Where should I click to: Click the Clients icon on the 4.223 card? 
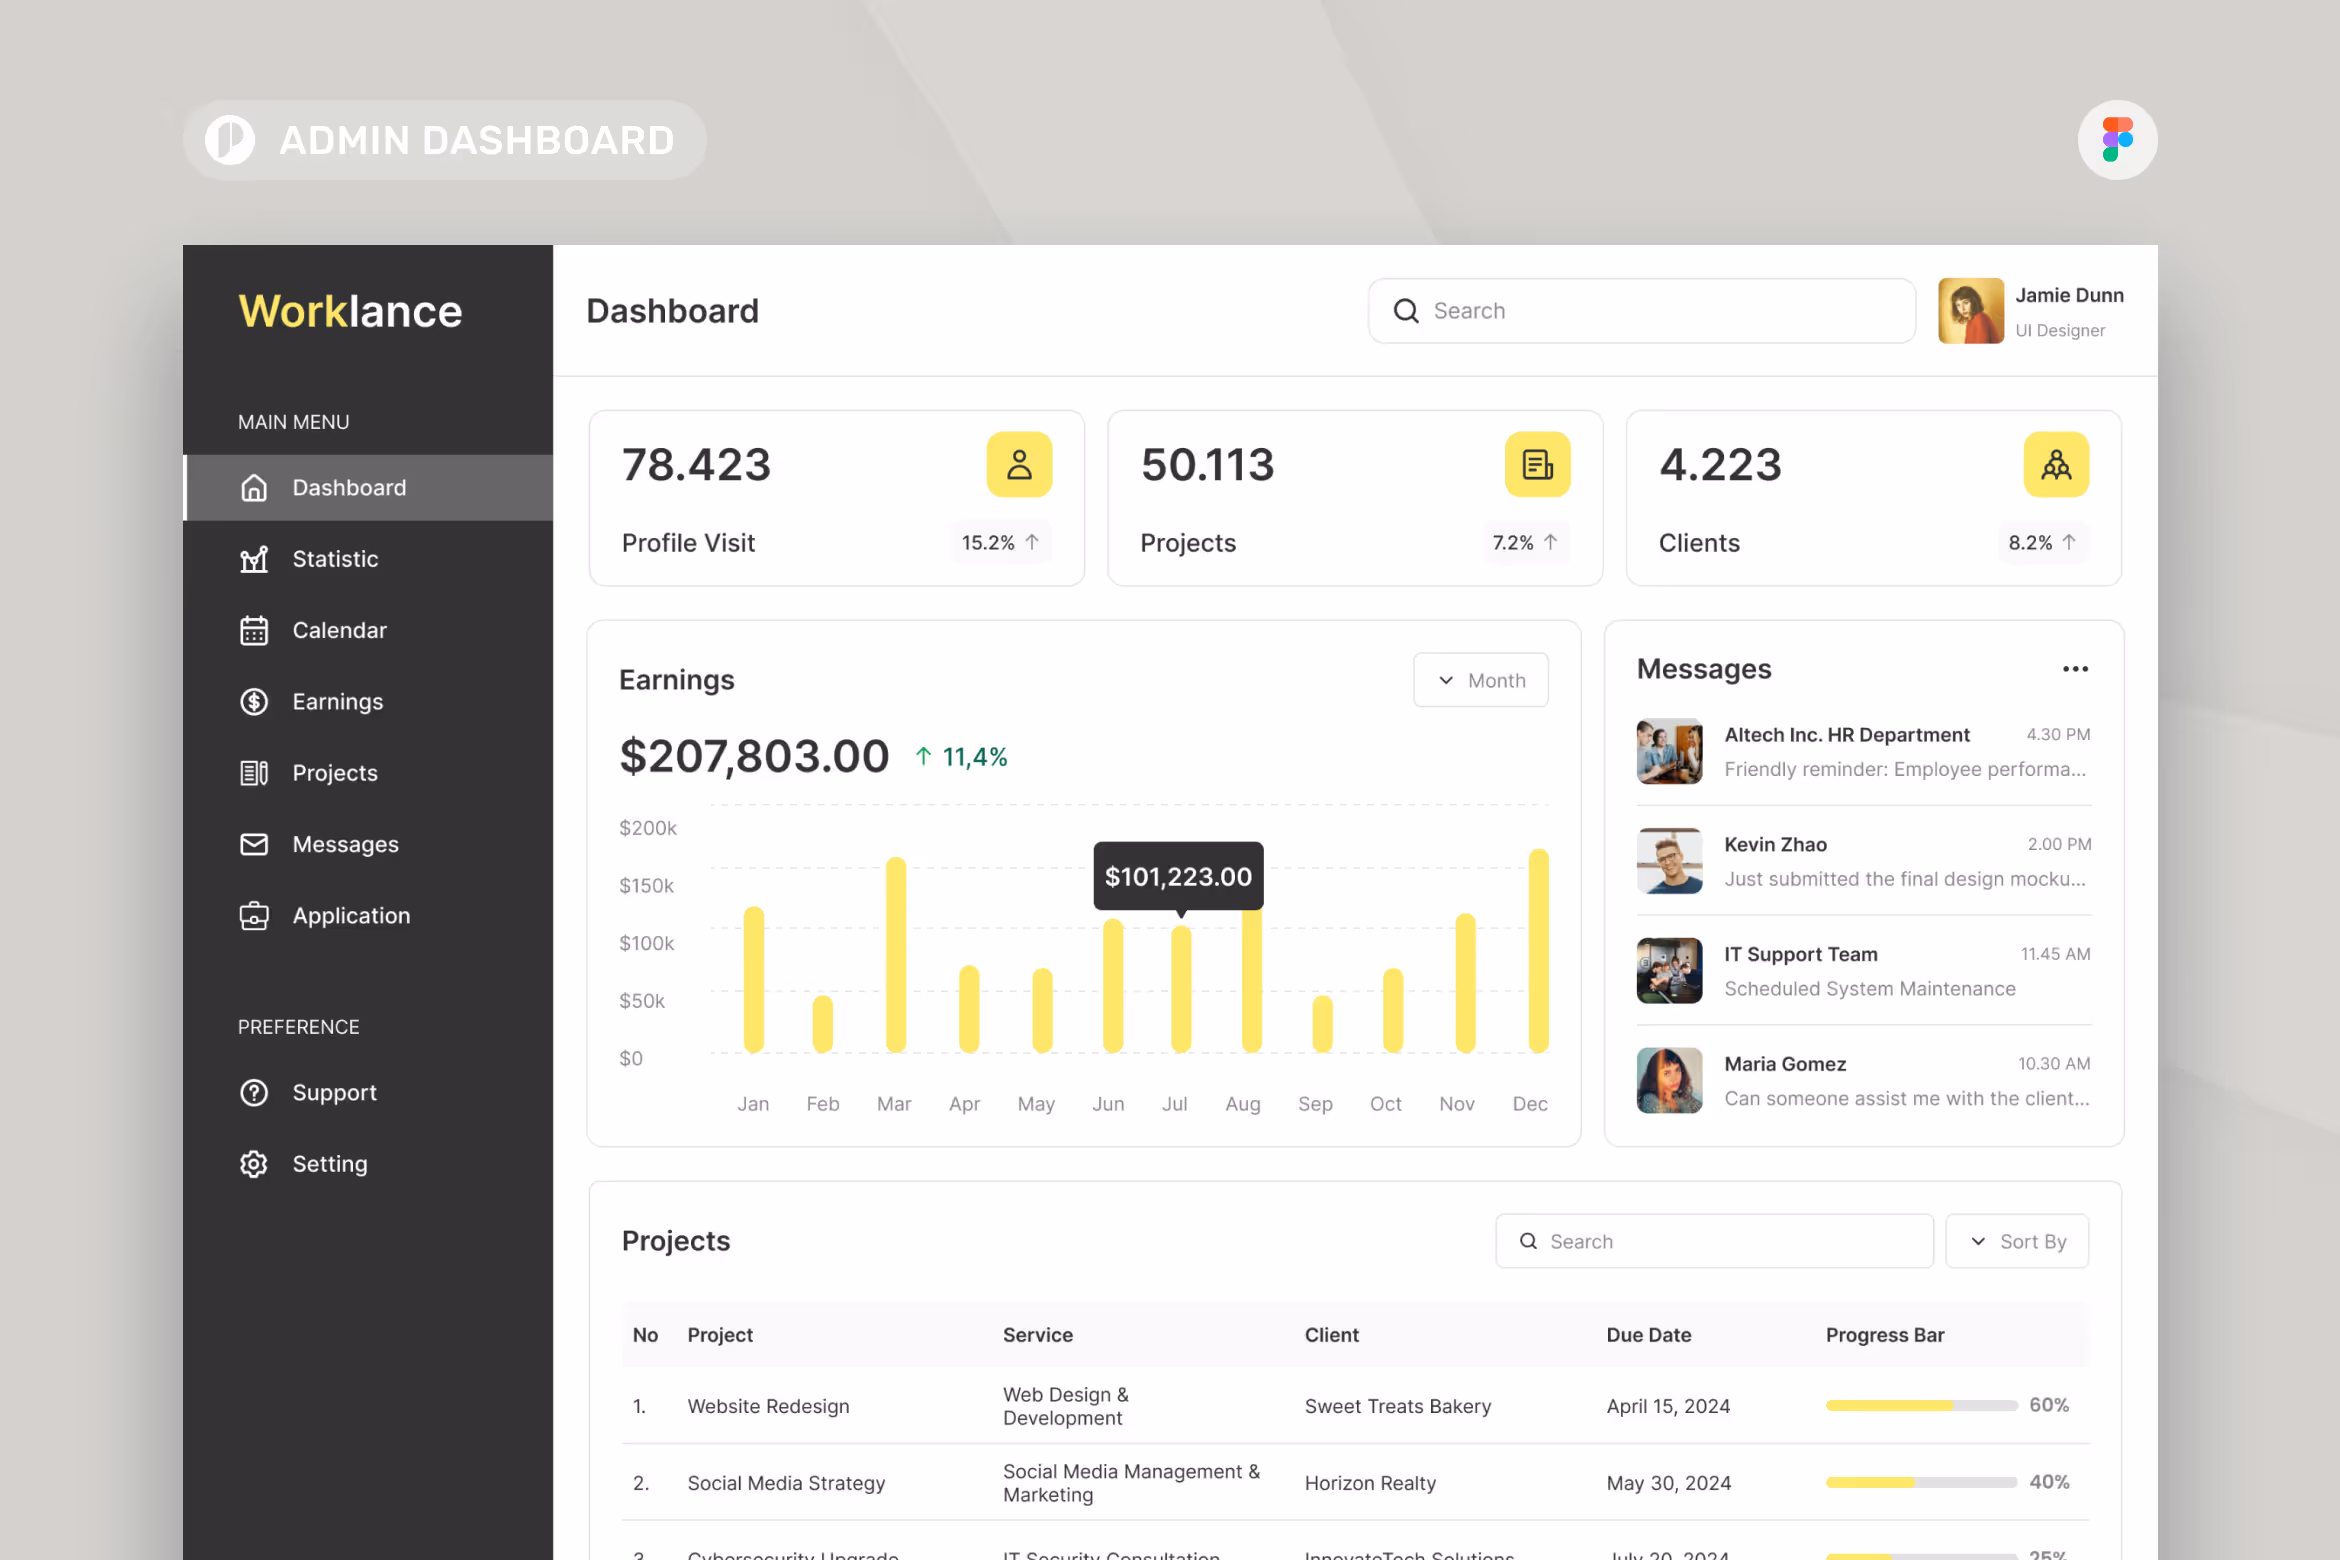pyautogui.click(x=2056, y=463)
